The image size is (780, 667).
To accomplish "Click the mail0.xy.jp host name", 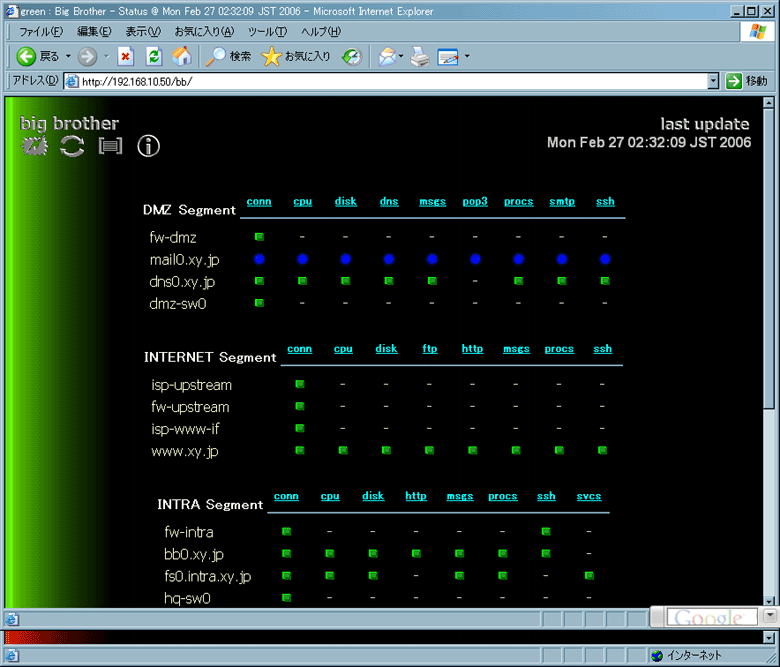I will [184, 260].
